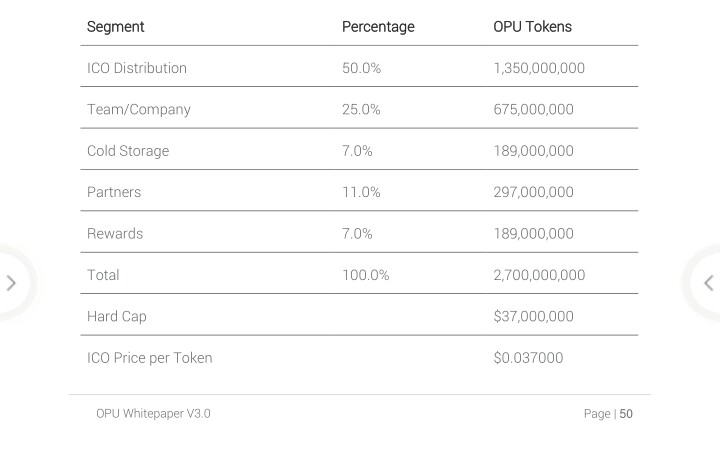Image resolution: width=720 pixels, height=464 pixels.
Task: Click the Total row label
Action: [x=103, y=275]
